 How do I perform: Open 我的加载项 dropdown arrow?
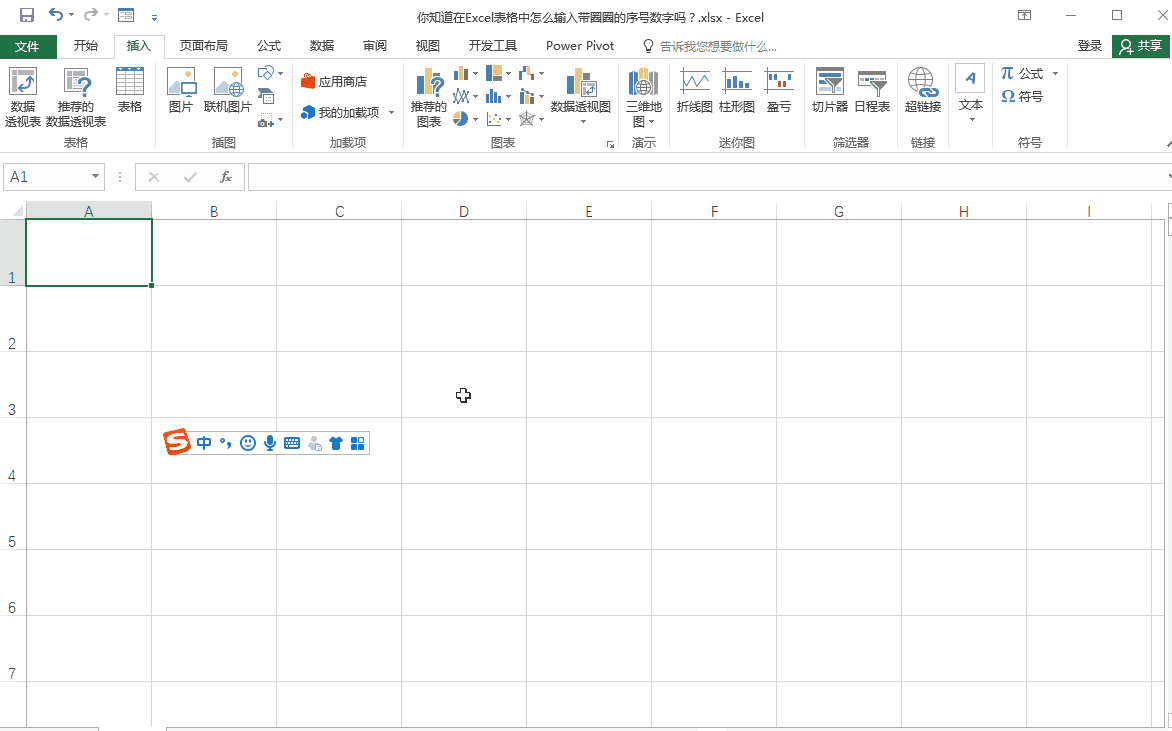pyautogui.click(x=391, y=113)
